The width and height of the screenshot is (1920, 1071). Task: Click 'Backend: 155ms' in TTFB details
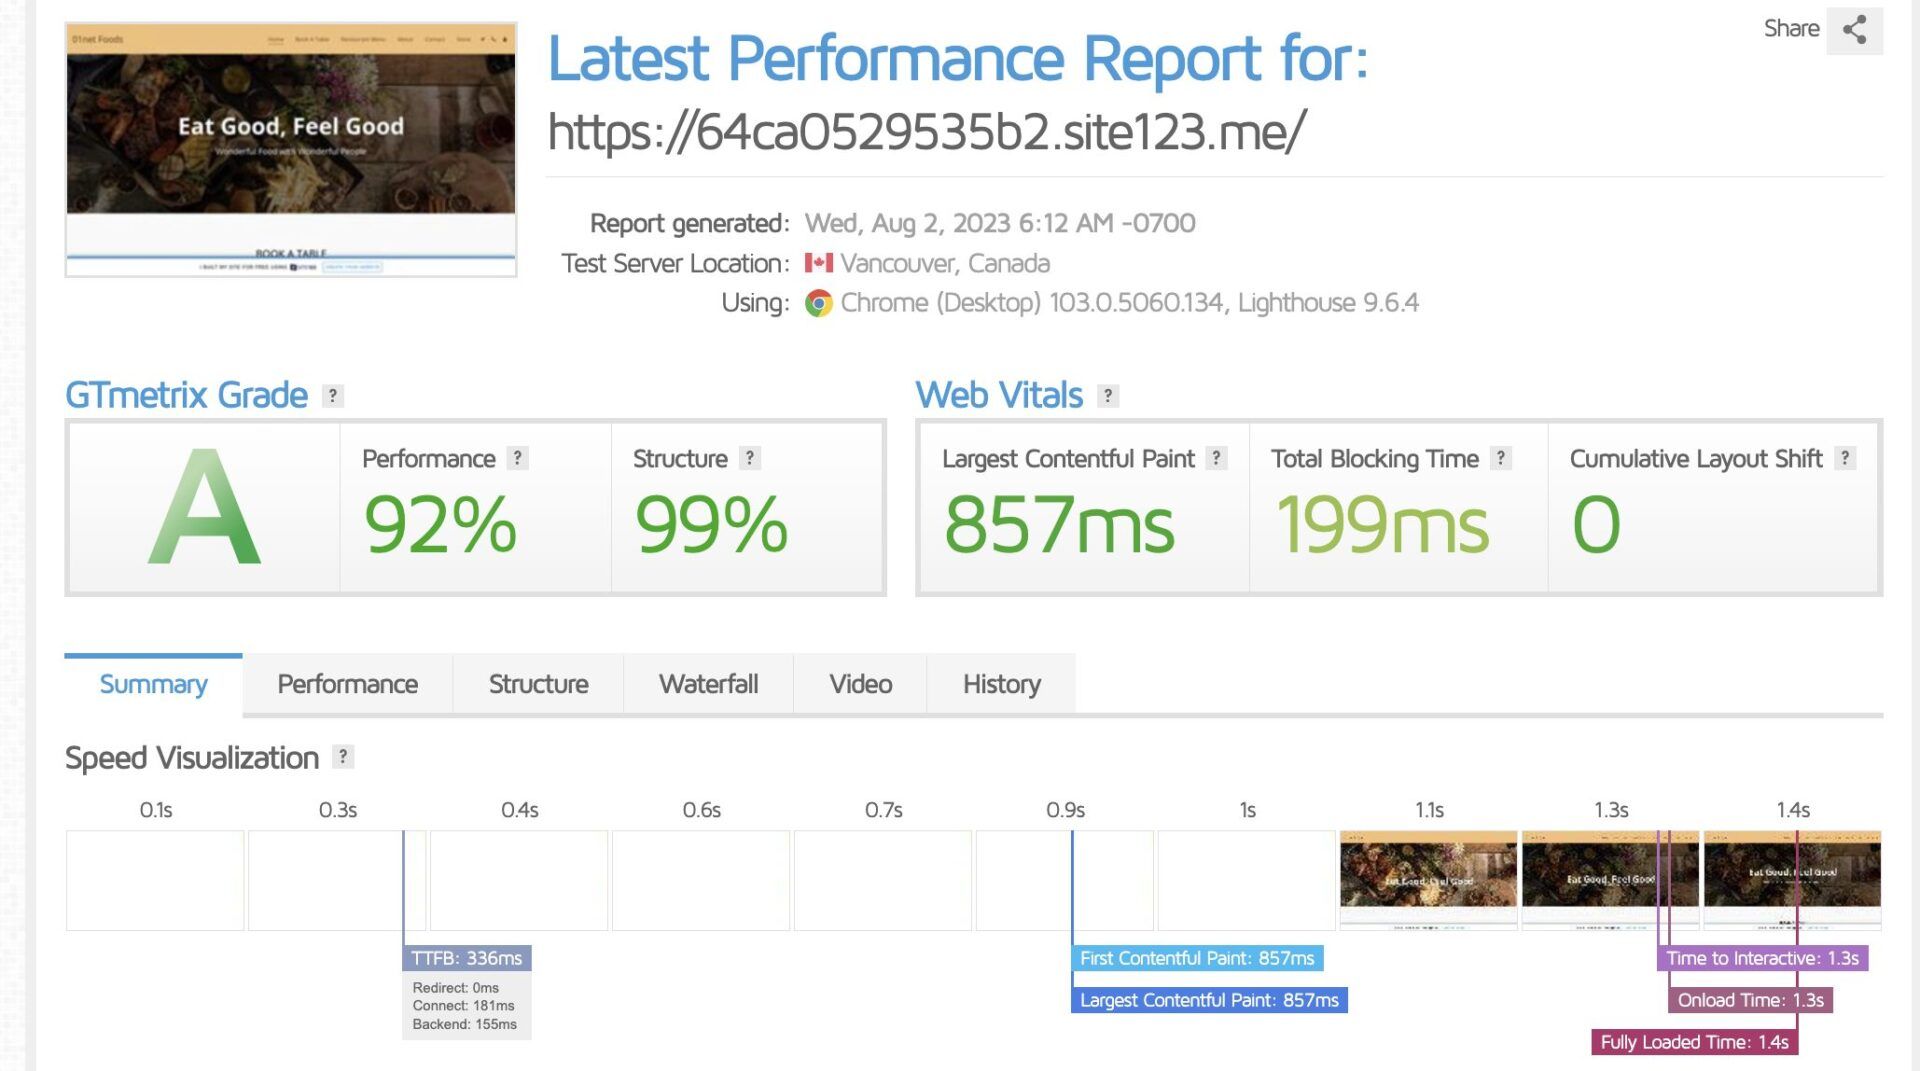point(464,1024)
